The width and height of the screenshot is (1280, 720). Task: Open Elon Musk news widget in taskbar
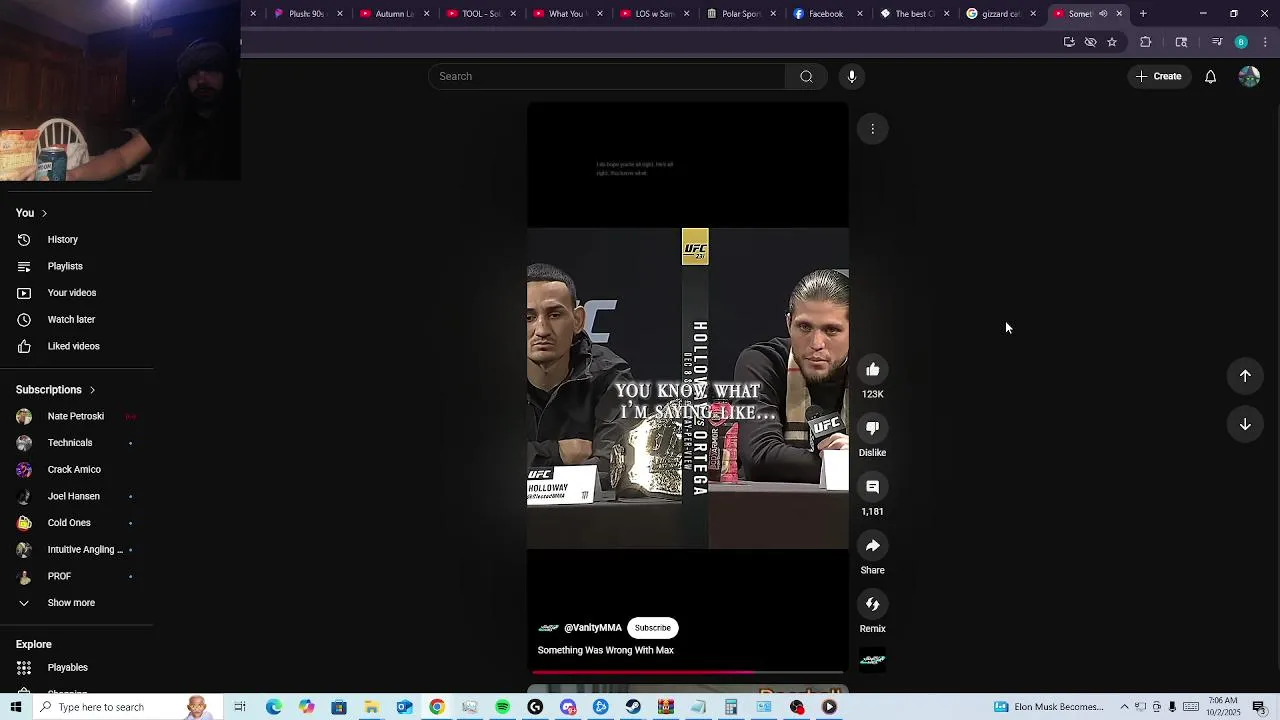coord(1049,707)
